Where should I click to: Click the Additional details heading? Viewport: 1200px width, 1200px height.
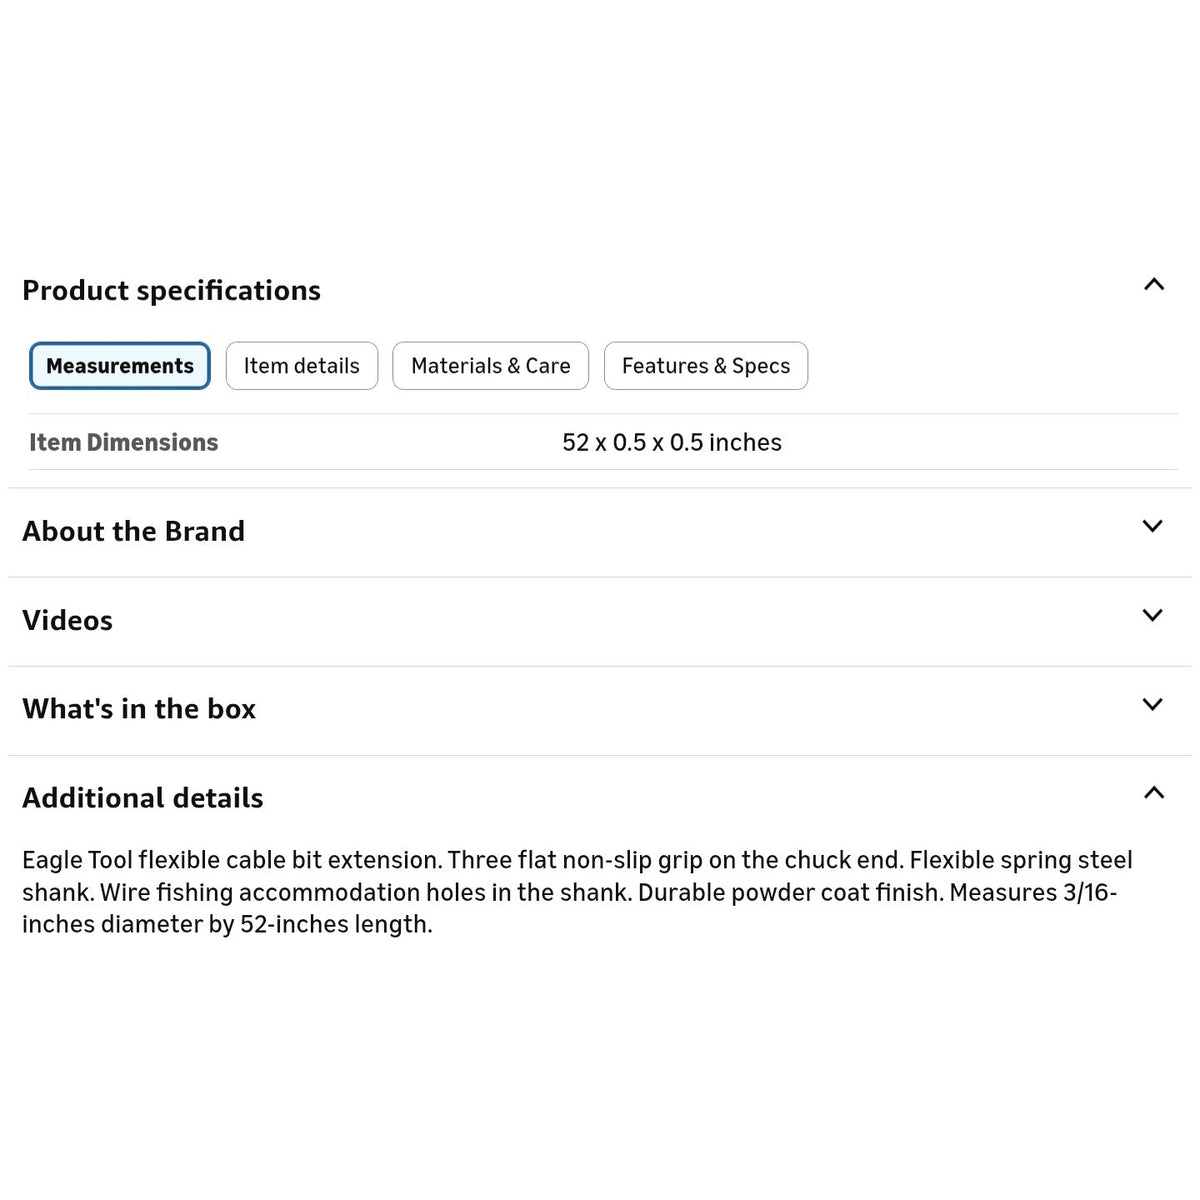pos(143,798)
